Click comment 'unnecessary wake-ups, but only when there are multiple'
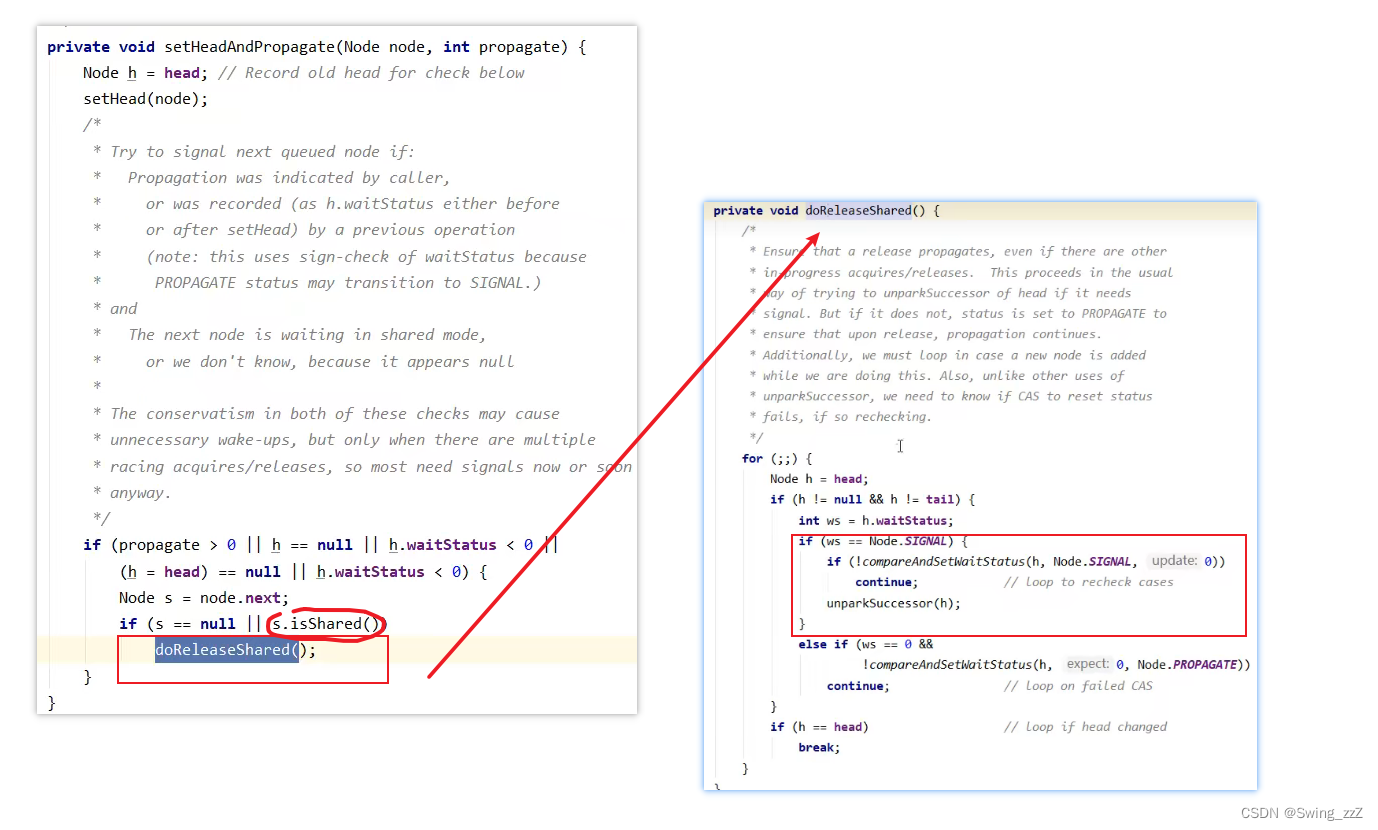Image resolution: width=1378 pixels, height=830 pixels. pyautogui.click(x=353, y=439)
